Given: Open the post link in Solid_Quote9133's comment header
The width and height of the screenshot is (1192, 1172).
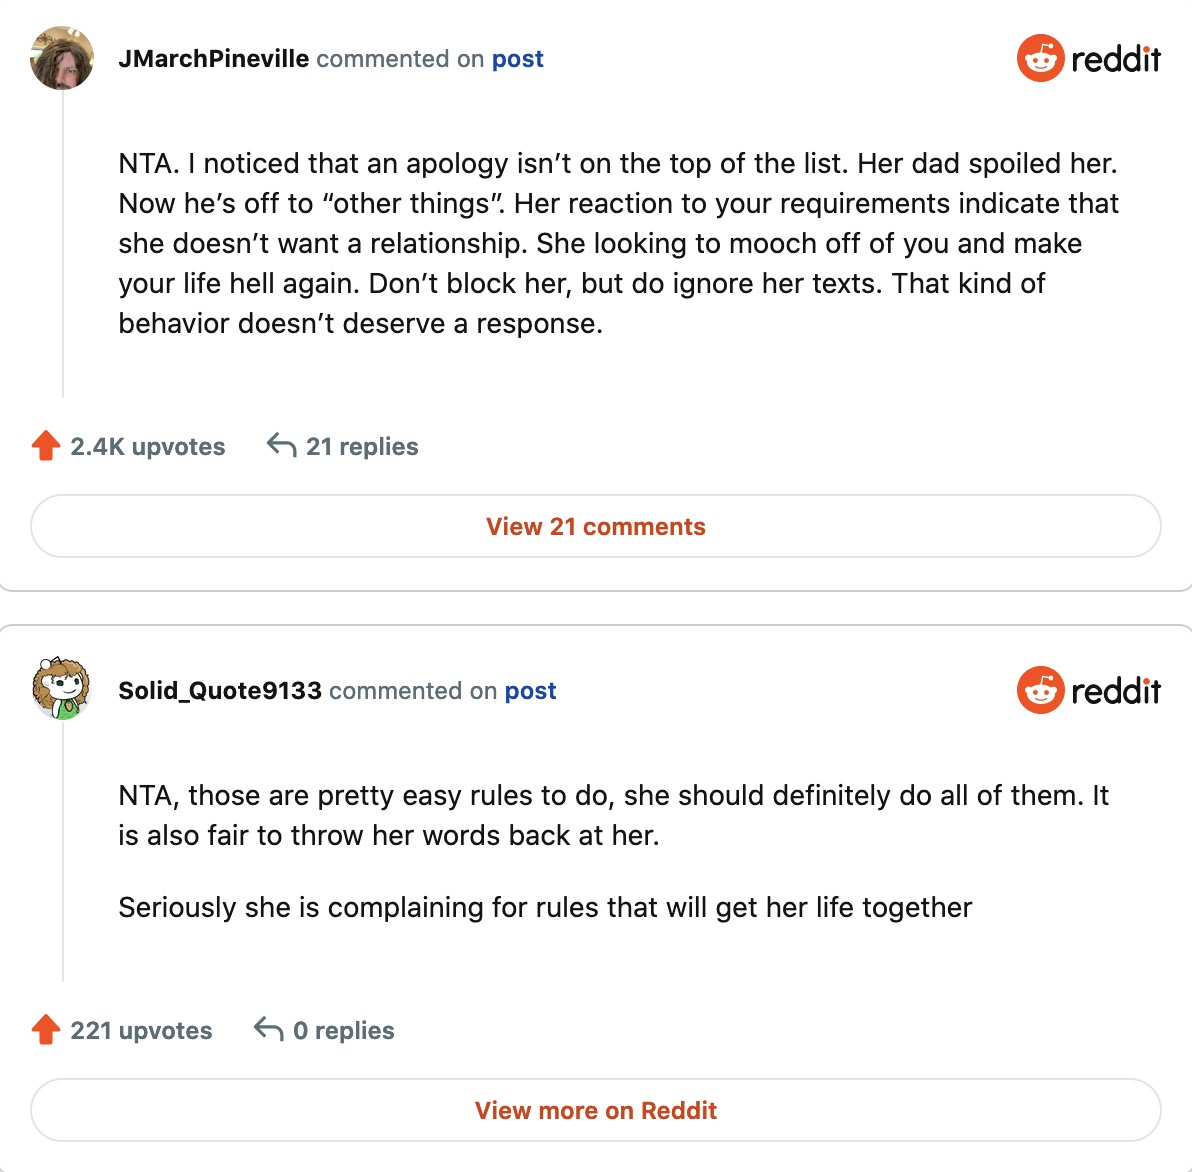Looking at the screenshot, I should [x=530, y=691].
